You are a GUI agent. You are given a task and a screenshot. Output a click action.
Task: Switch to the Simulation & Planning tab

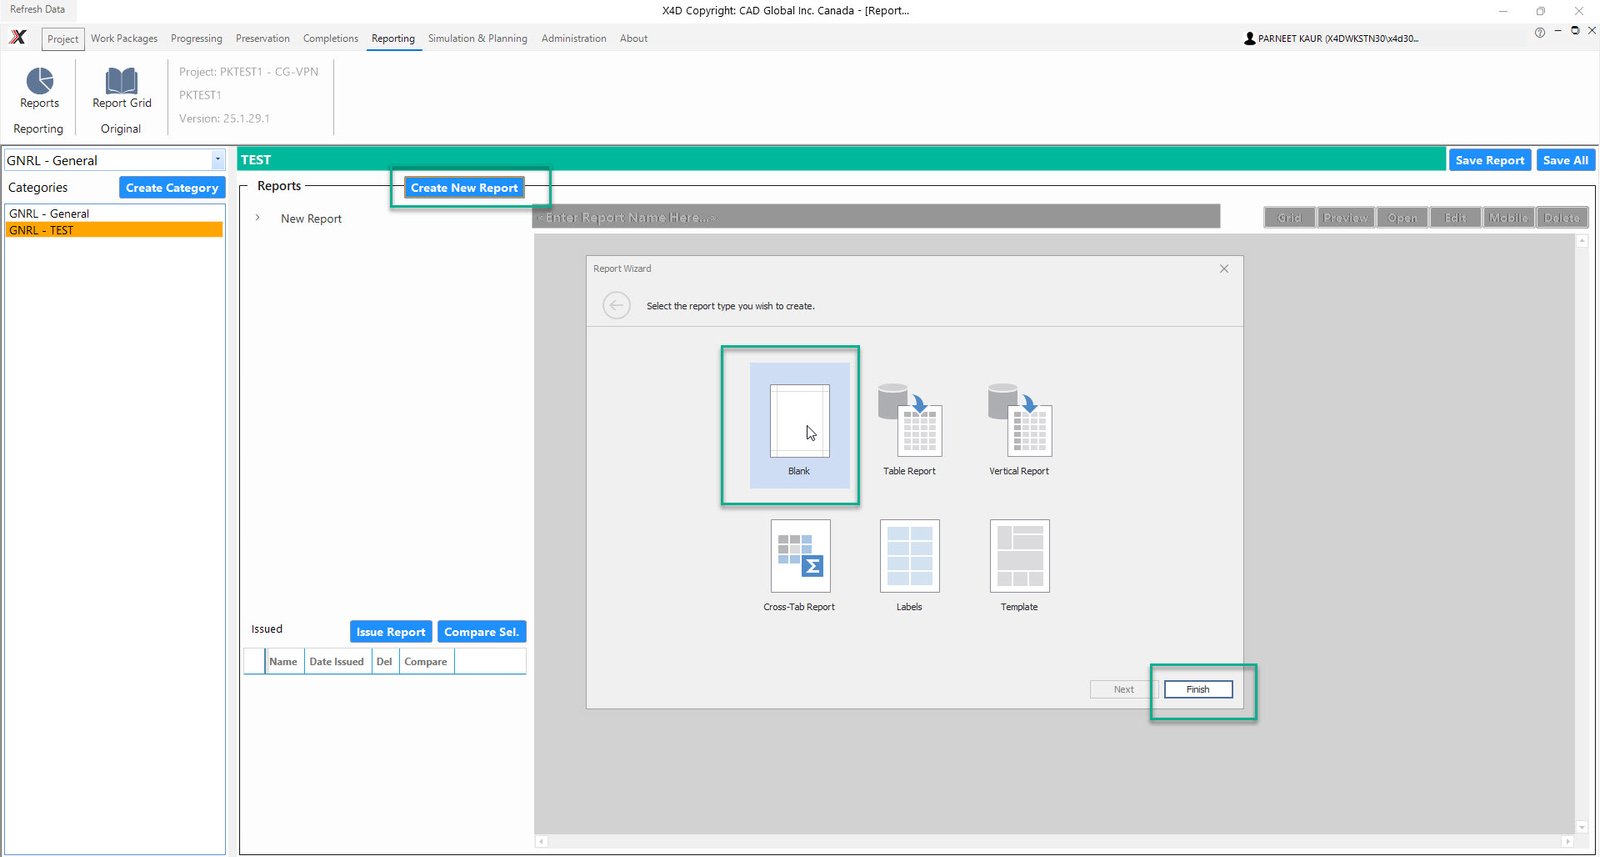pos(477,38)
